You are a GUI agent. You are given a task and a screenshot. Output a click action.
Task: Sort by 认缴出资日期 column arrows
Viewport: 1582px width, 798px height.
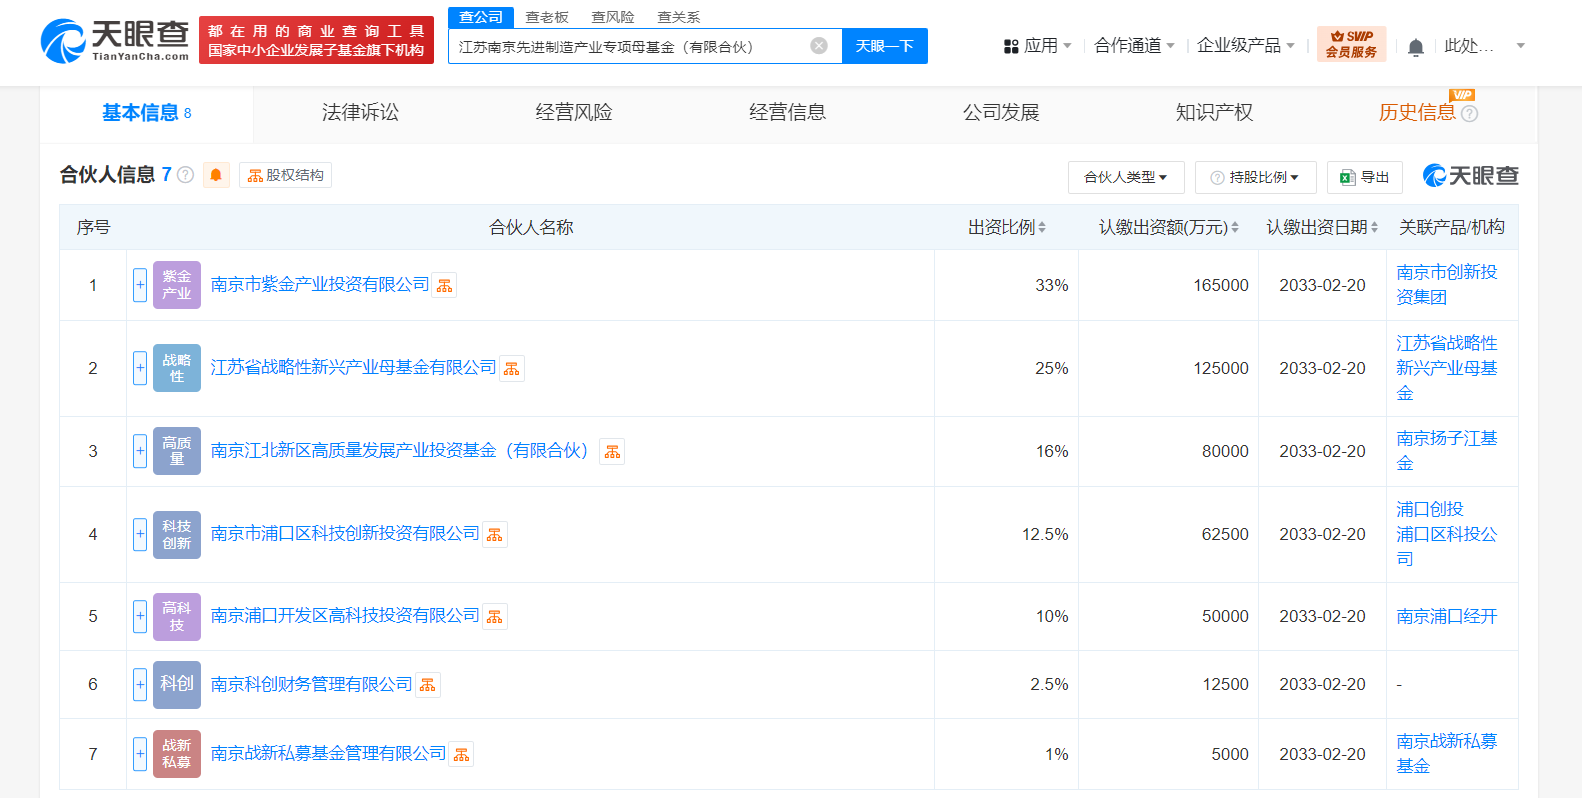click(x=1374, y=228)
